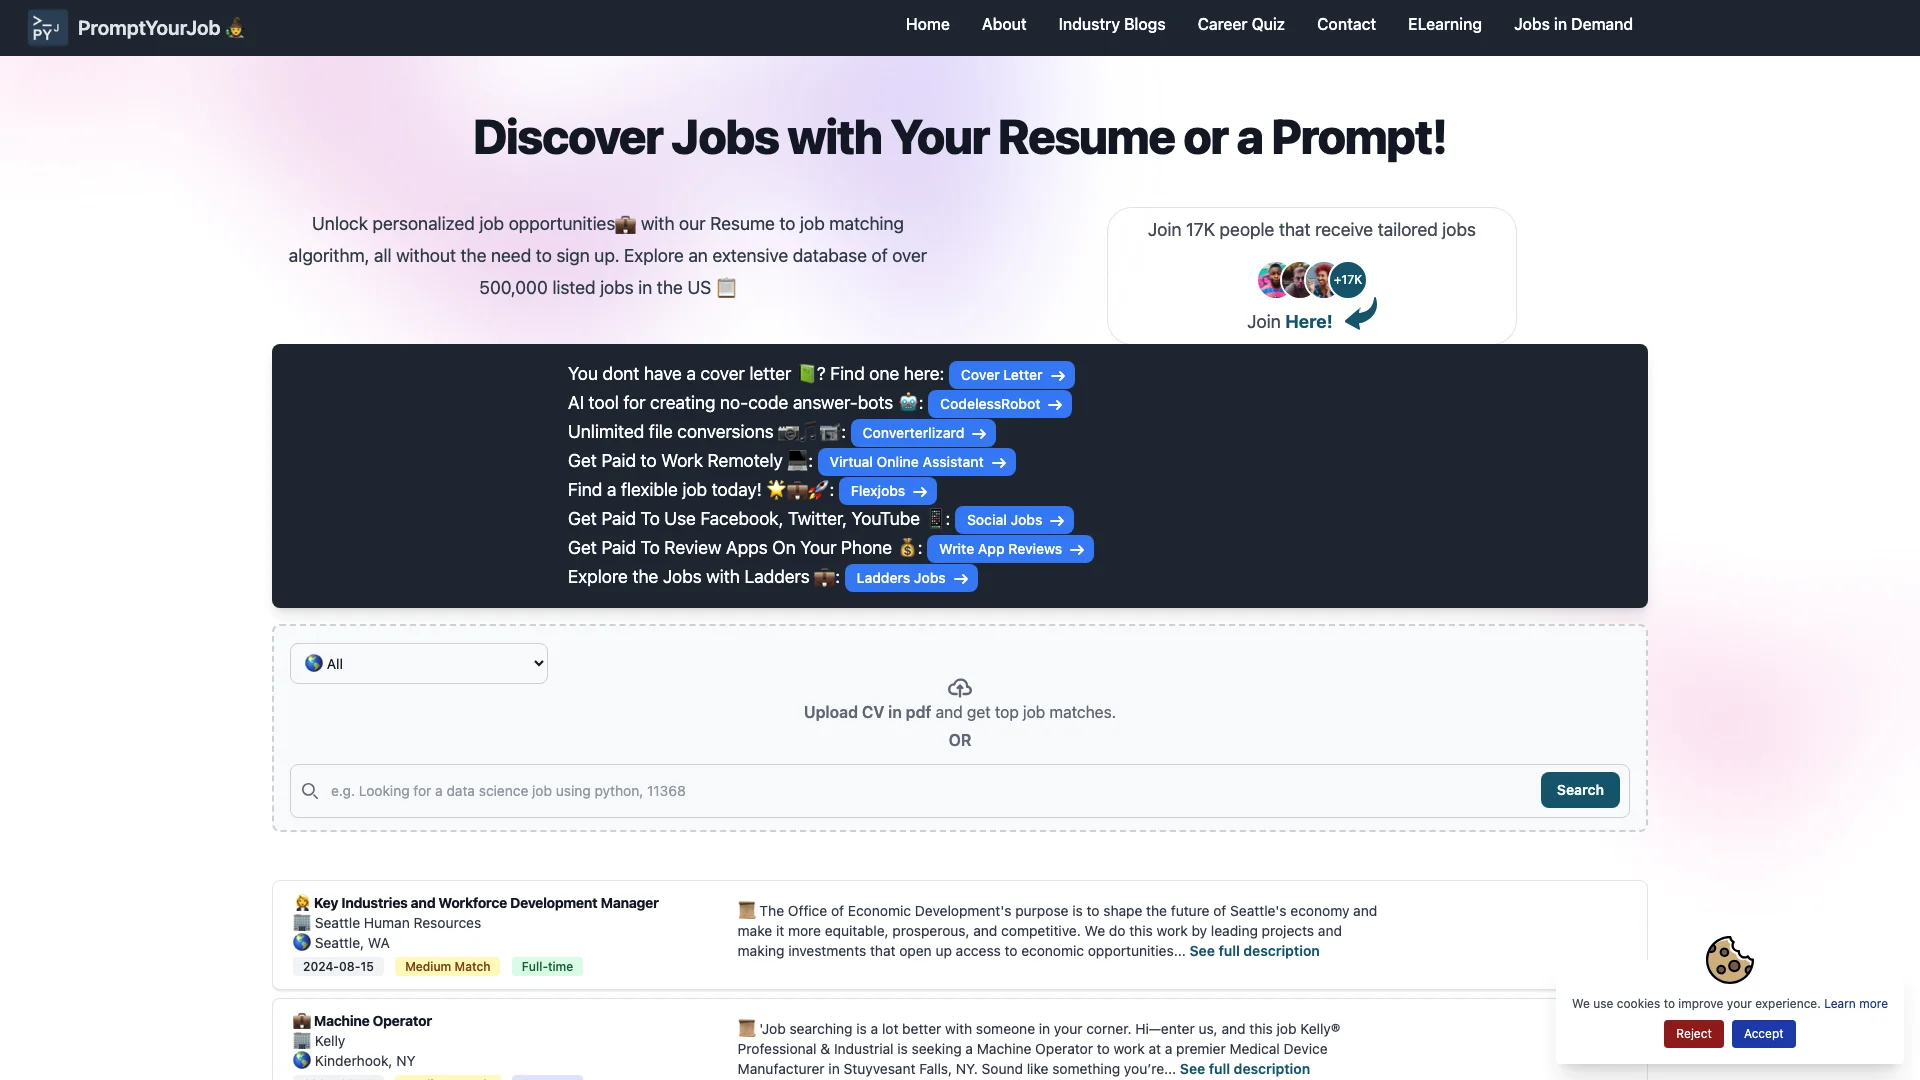
Task: Click the Ladders Jobs arrow icon
Action: (960, 578)
